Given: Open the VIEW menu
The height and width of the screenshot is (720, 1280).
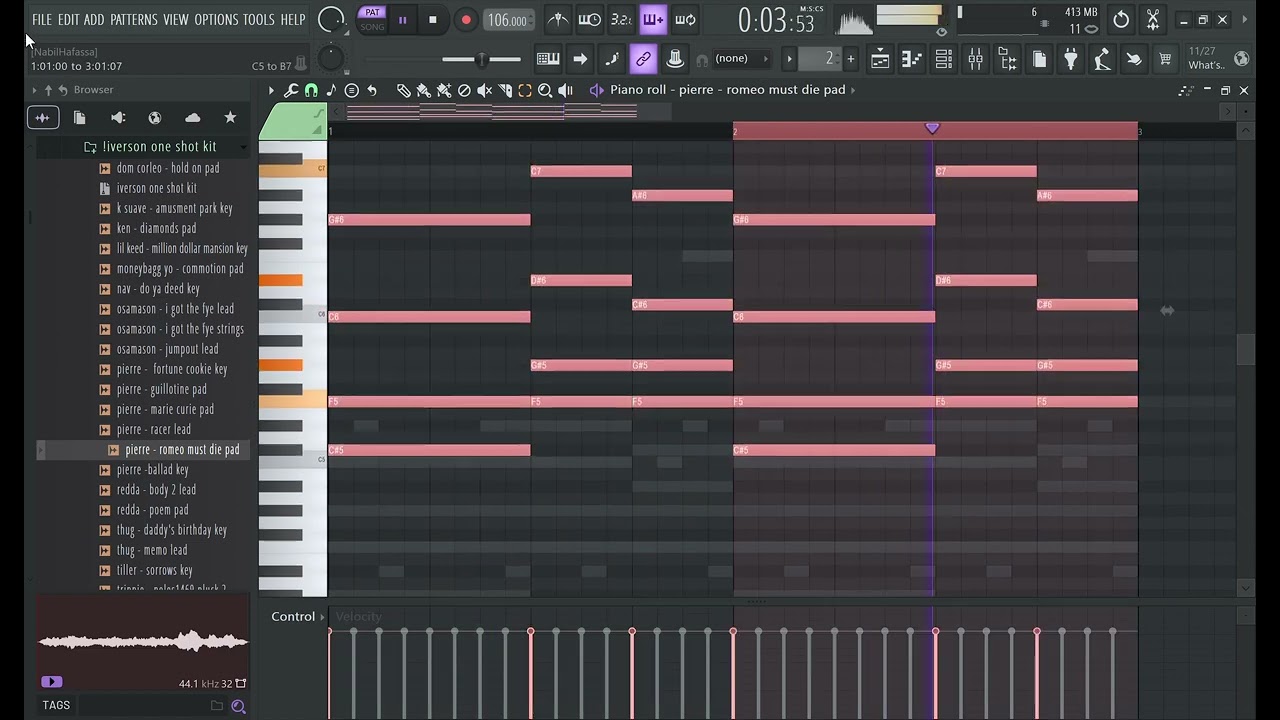Looking at the screenshot, I should click(x=176, y=19).
